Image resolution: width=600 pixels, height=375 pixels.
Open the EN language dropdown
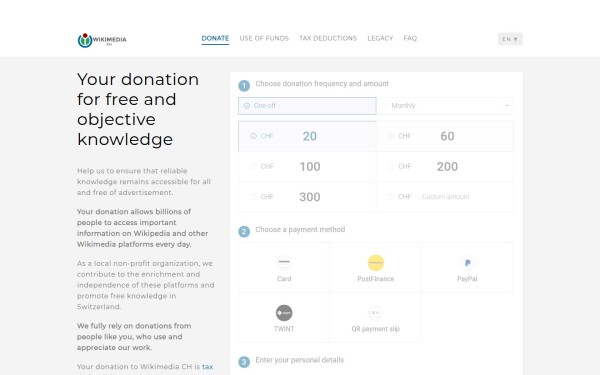tap(510, 39)
